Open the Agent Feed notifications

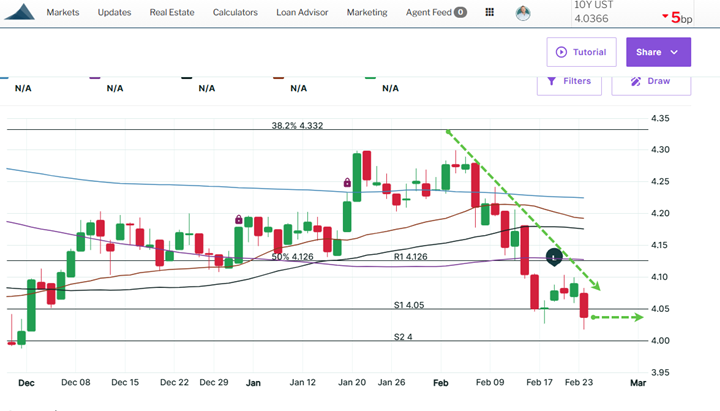(432, 13)
